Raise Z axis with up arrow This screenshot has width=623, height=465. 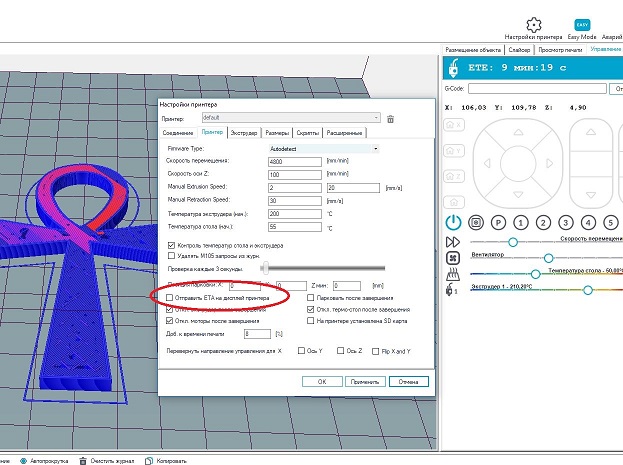pos(591,132)
